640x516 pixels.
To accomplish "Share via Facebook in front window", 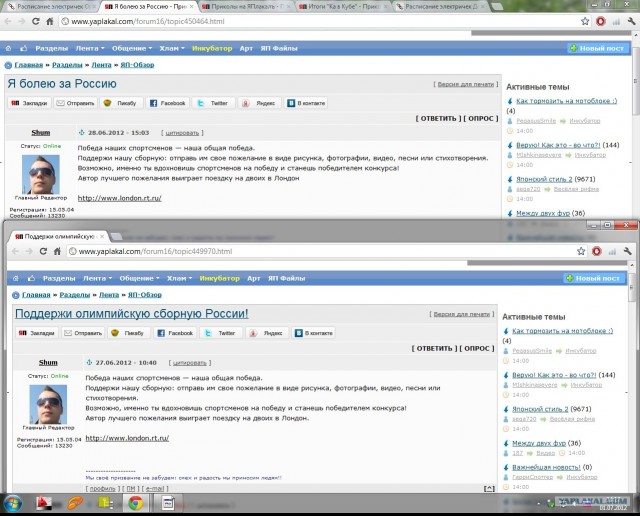I will 175,333.
